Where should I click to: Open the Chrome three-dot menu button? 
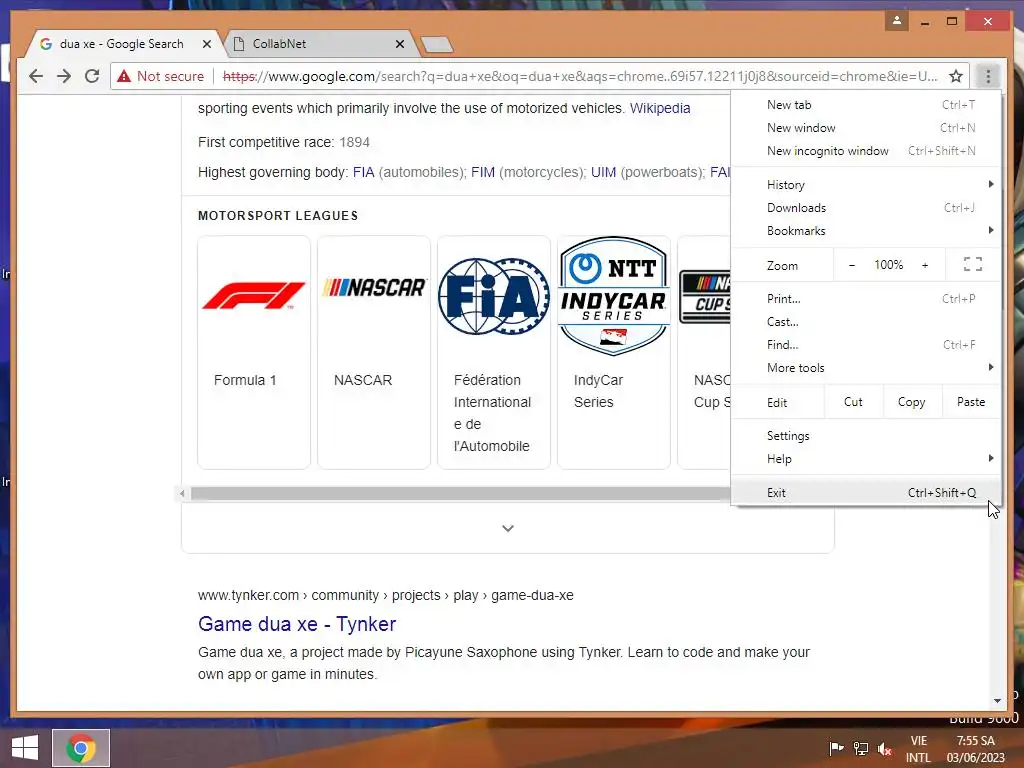click(987, 76)
